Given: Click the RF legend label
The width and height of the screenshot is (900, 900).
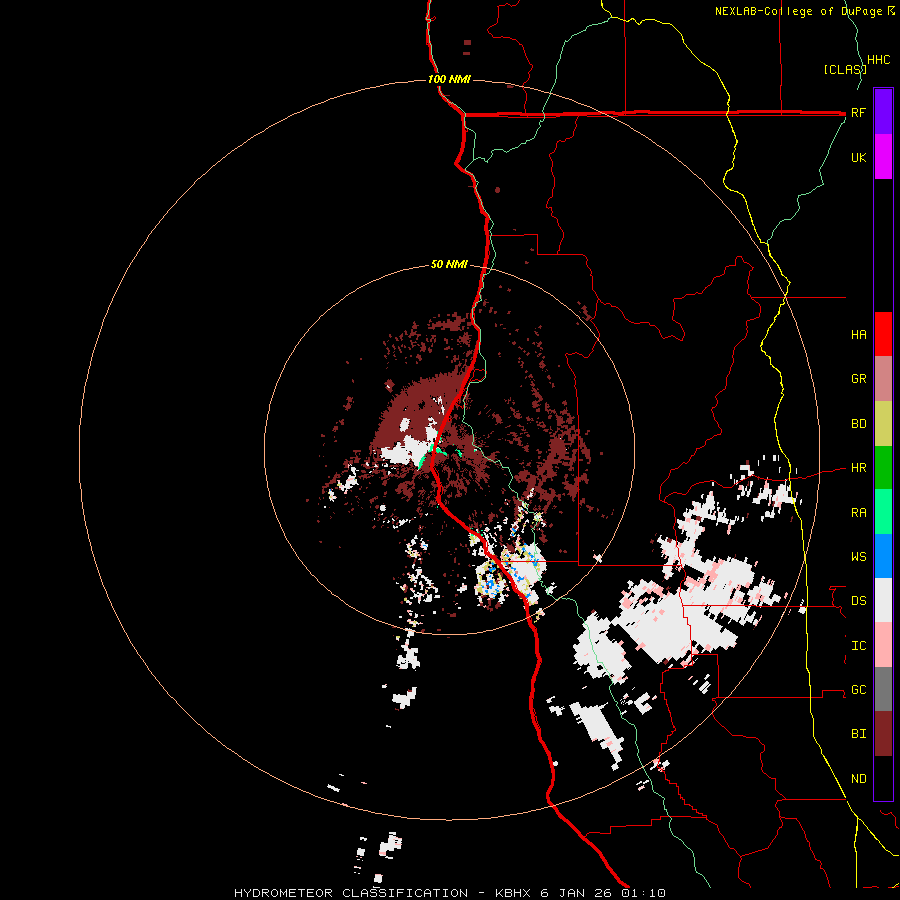Looking at the screenshot, I should (x=858, y=112).
